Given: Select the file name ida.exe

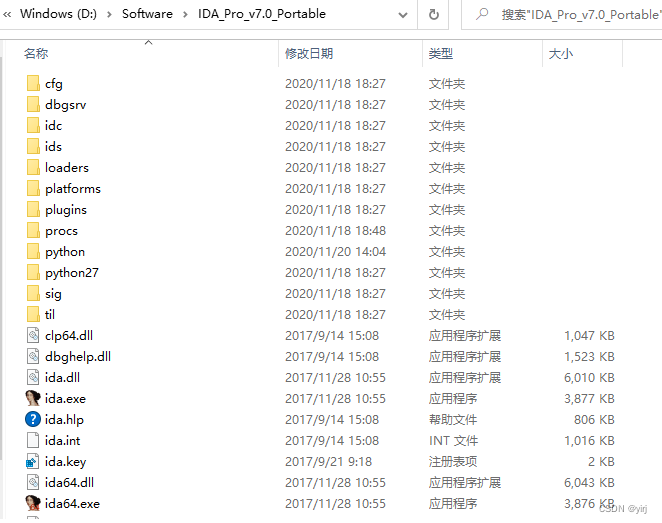Looking at the screenshot, I should point(65,398).
